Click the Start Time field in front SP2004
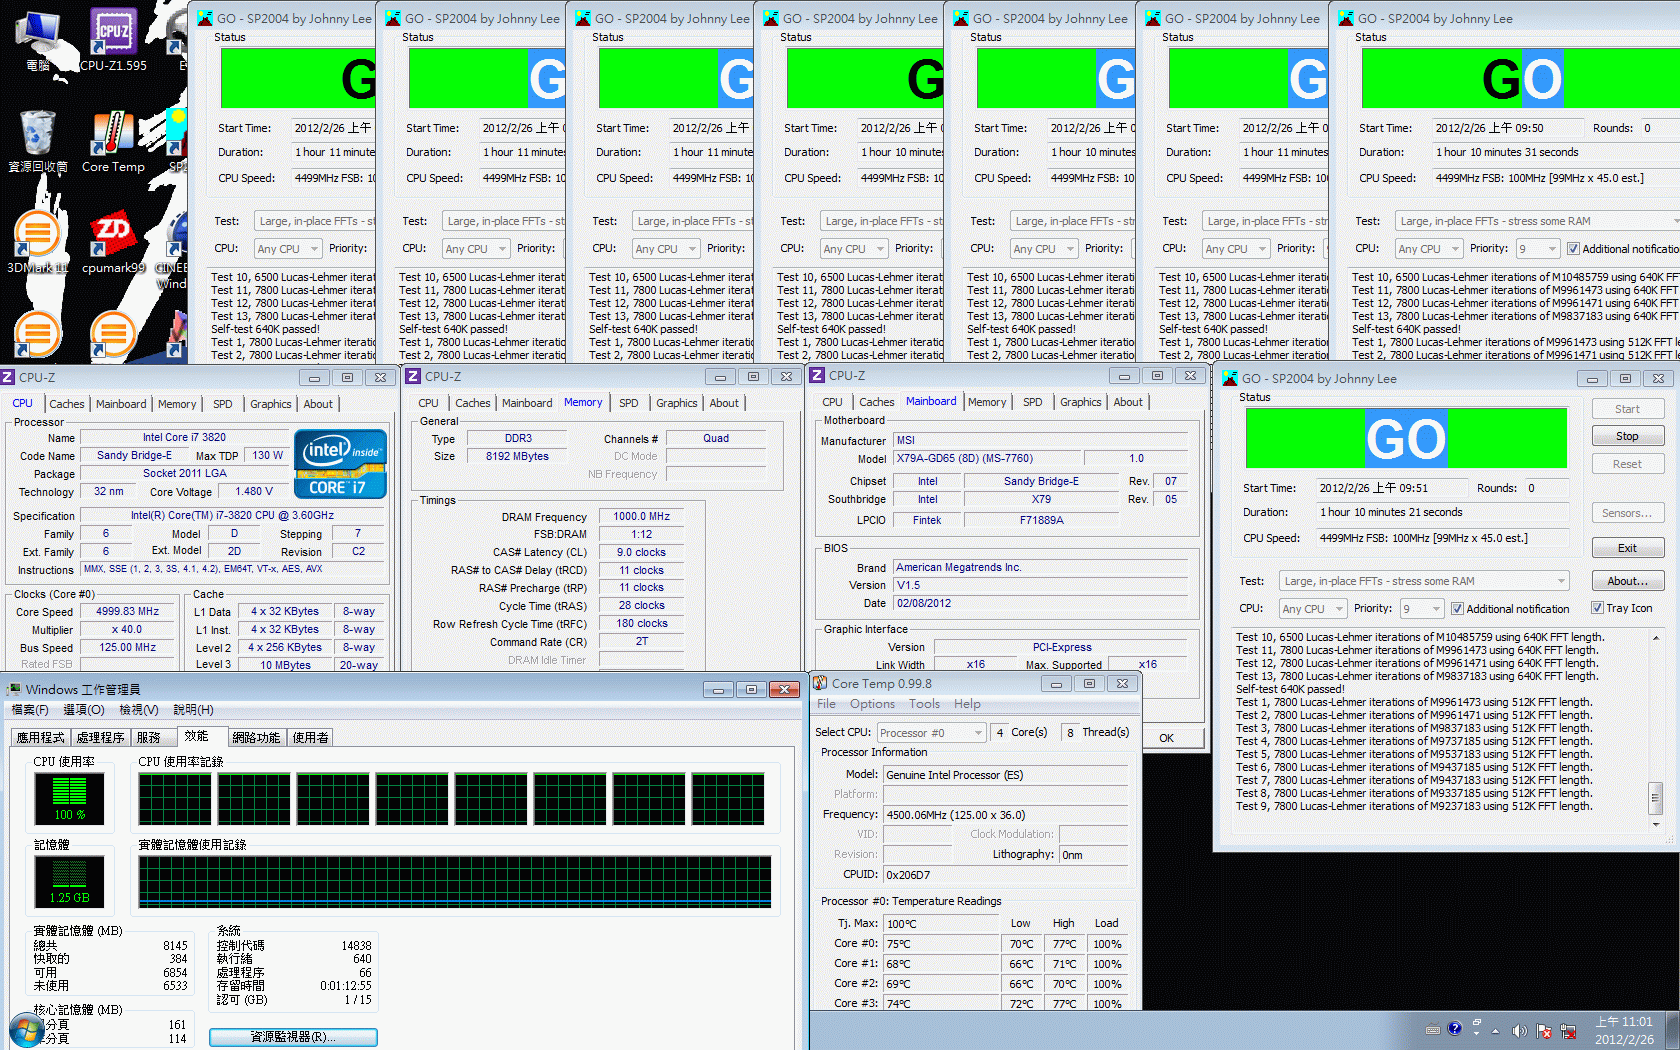This screenshot has width=1680, height=1050. (1392, 488)
